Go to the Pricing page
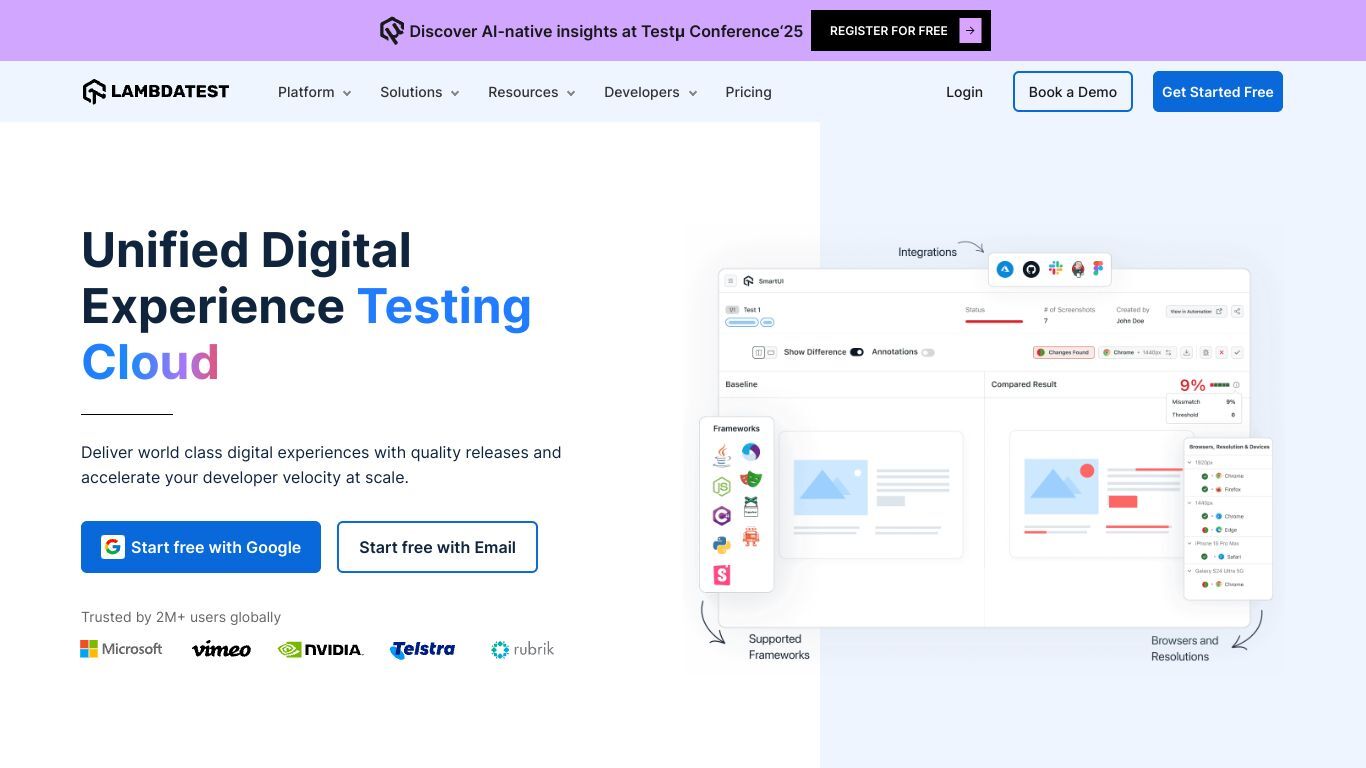 748,92
